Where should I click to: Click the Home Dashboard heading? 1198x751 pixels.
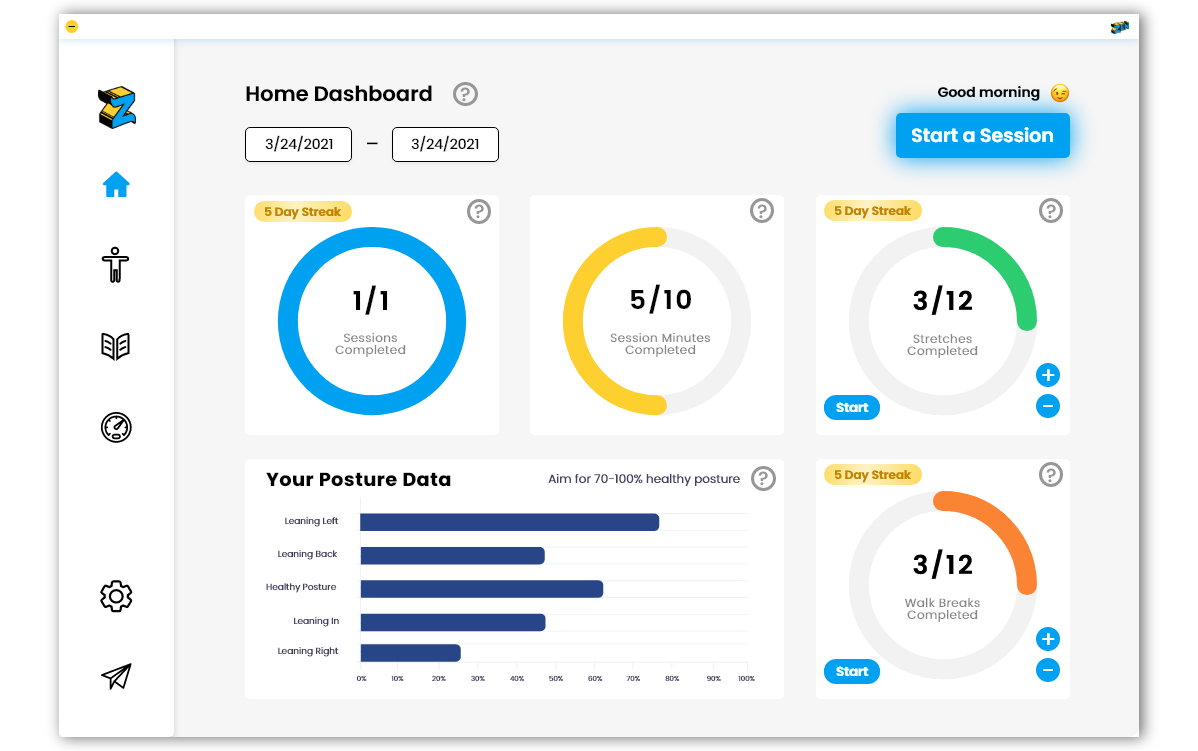338,94
